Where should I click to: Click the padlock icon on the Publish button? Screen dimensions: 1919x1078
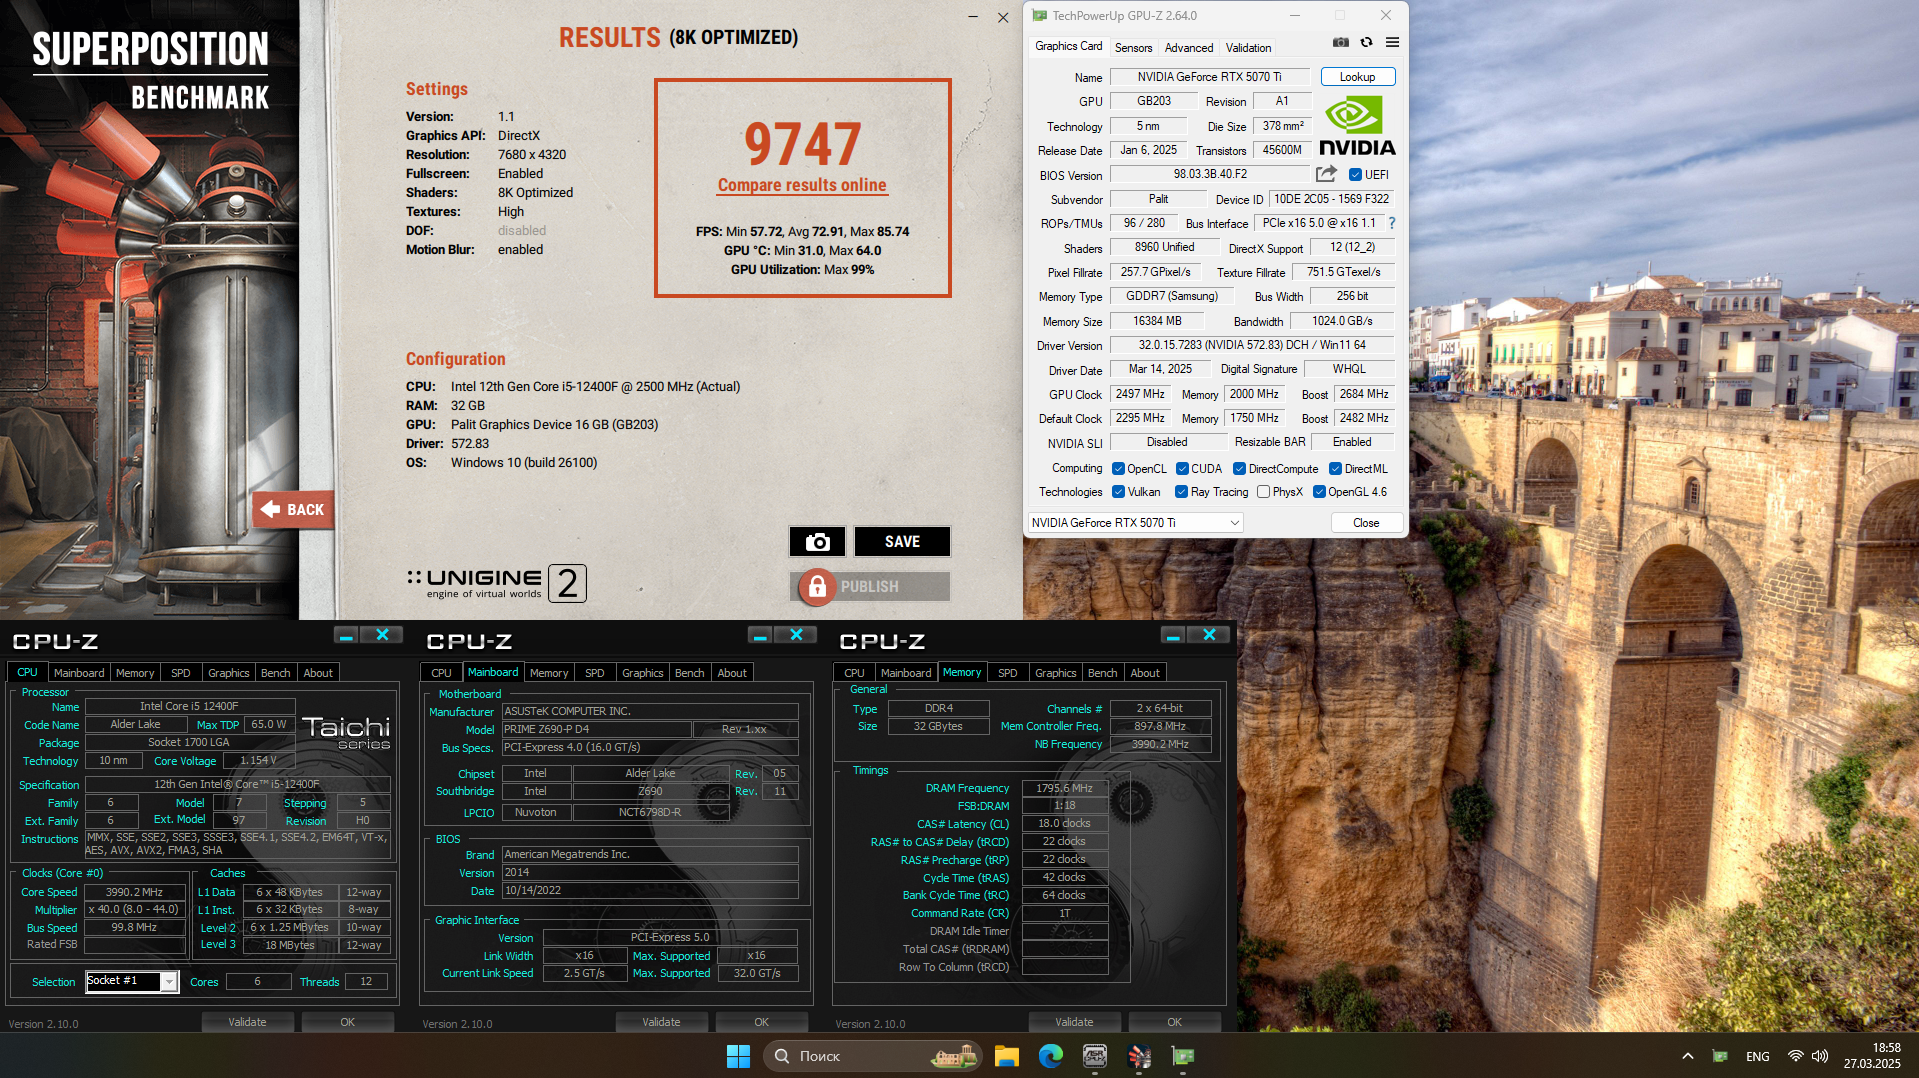(817, 587)
